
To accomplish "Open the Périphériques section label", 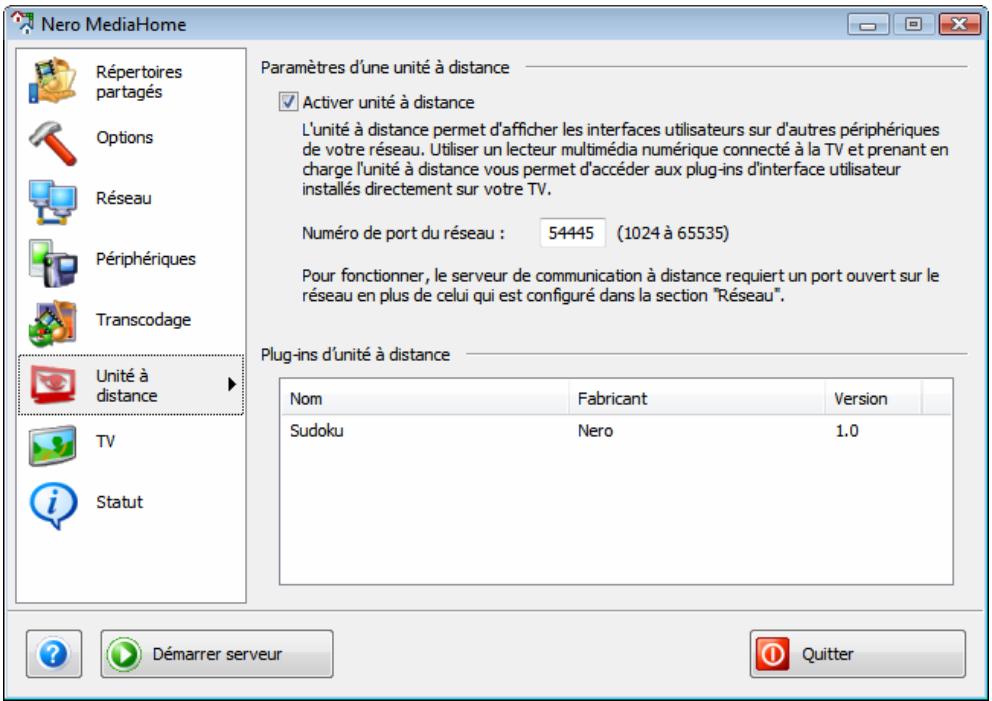I will pyautogui.click(x=146, y=259).
